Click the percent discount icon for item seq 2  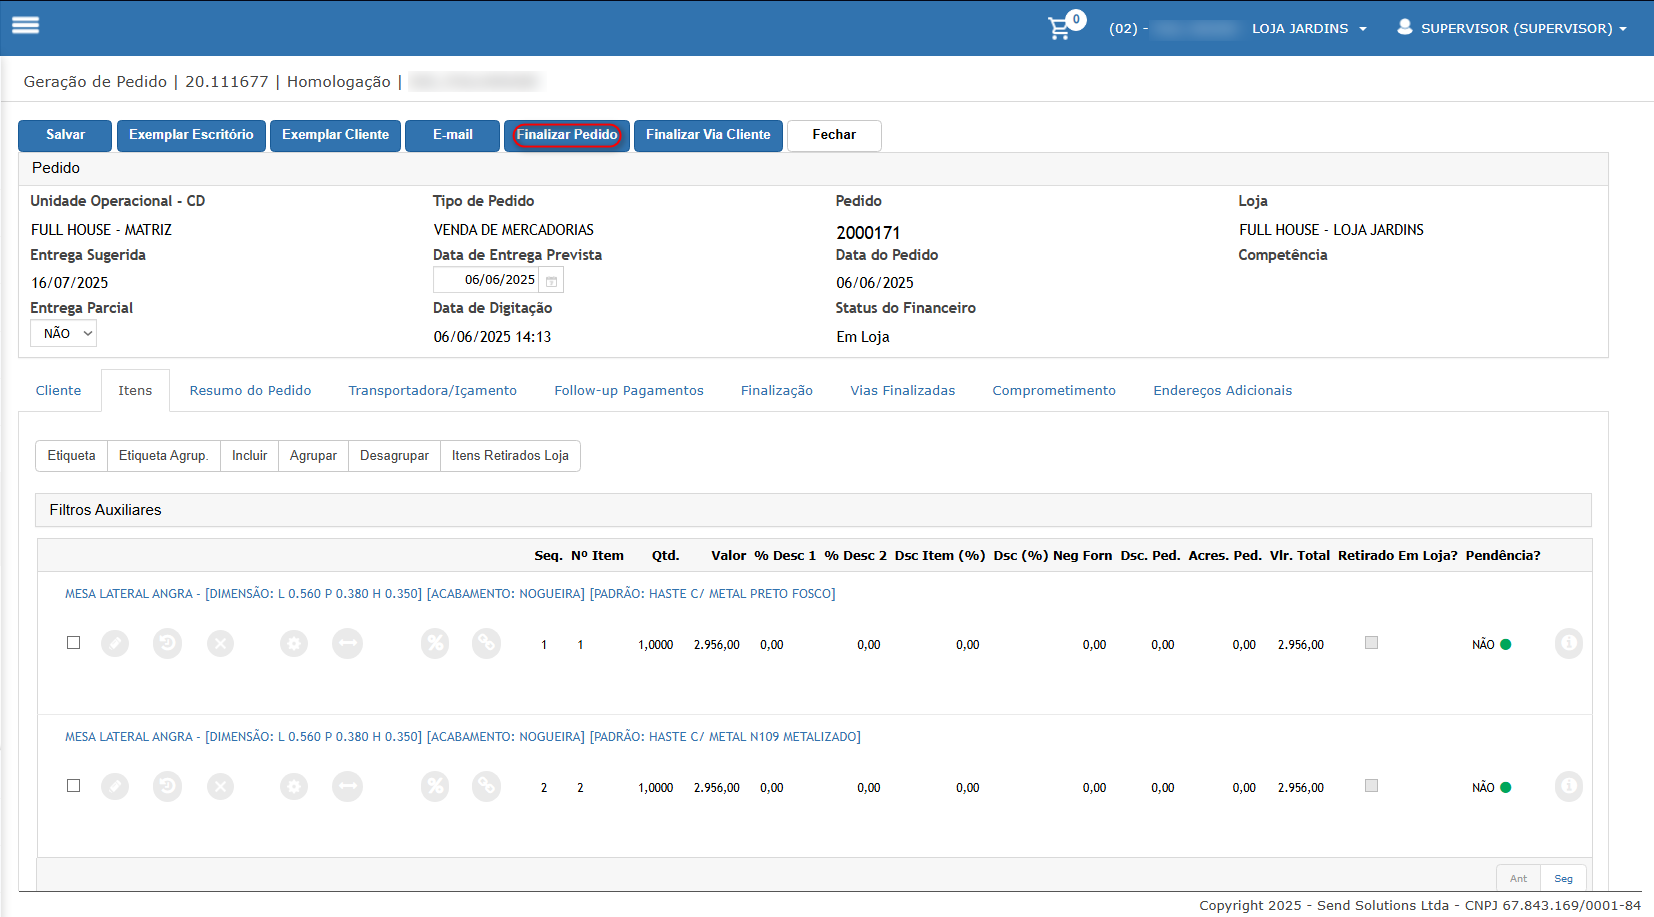click(x=435, y=786)
